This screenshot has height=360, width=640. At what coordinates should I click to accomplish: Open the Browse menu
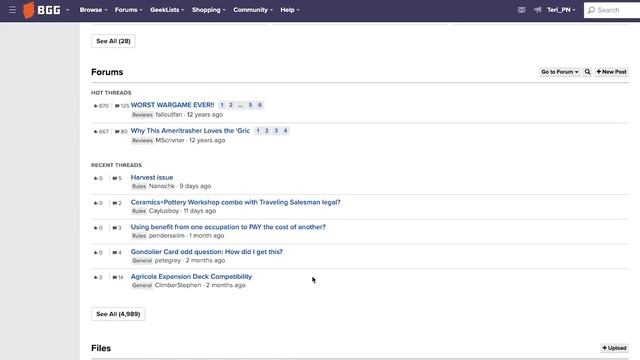(x=93, y=10)
